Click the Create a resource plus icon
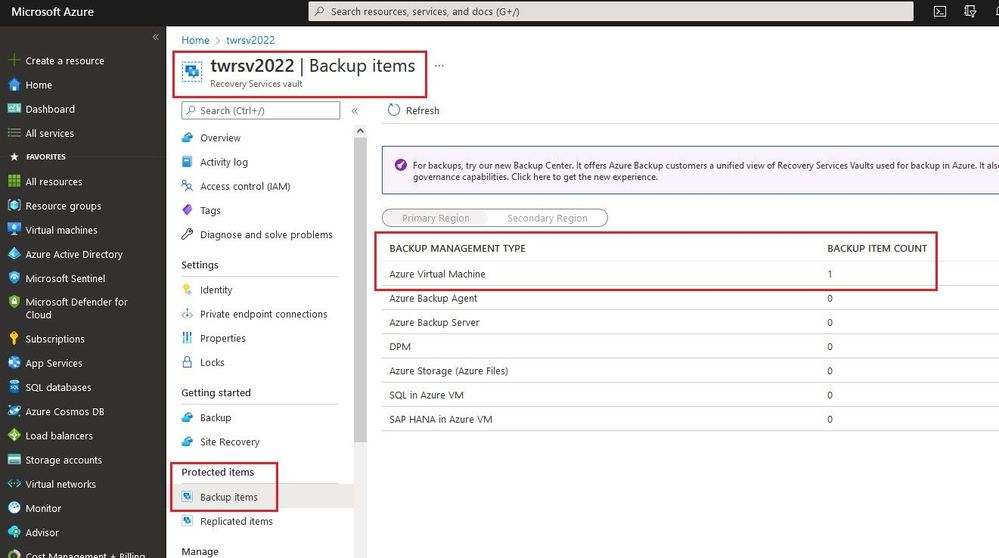 tap(14, 60)
